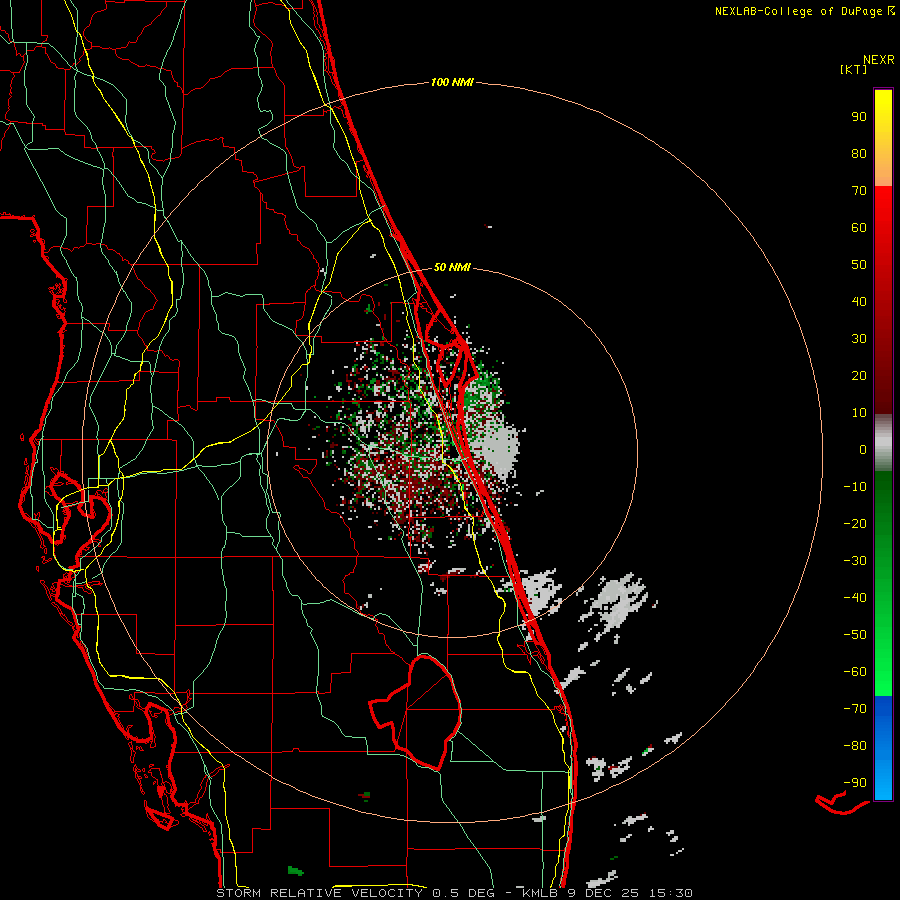The image size is (900, 900).
Task: Click the -60 value on the velocity scale
Action: 855,672
